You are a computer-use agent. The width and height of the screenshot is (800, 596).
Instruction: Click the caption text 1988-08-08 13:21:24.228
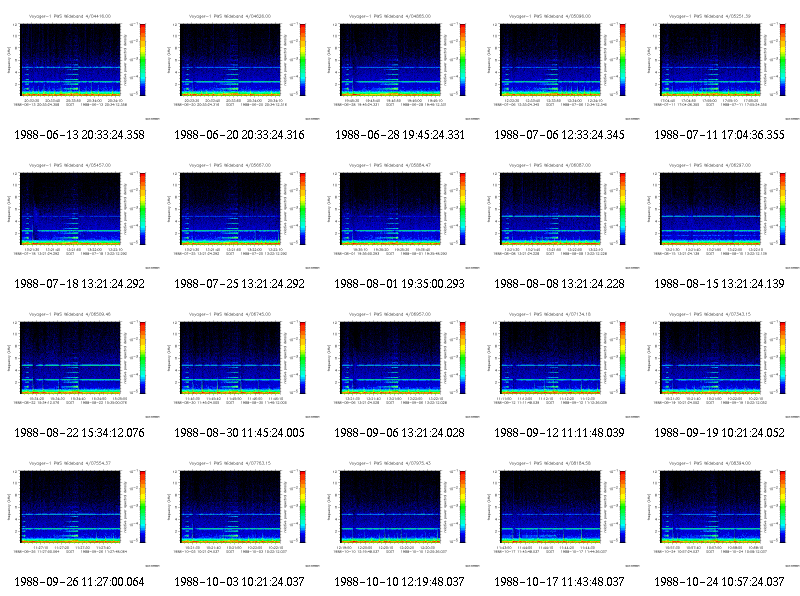(x=559, y=284)
